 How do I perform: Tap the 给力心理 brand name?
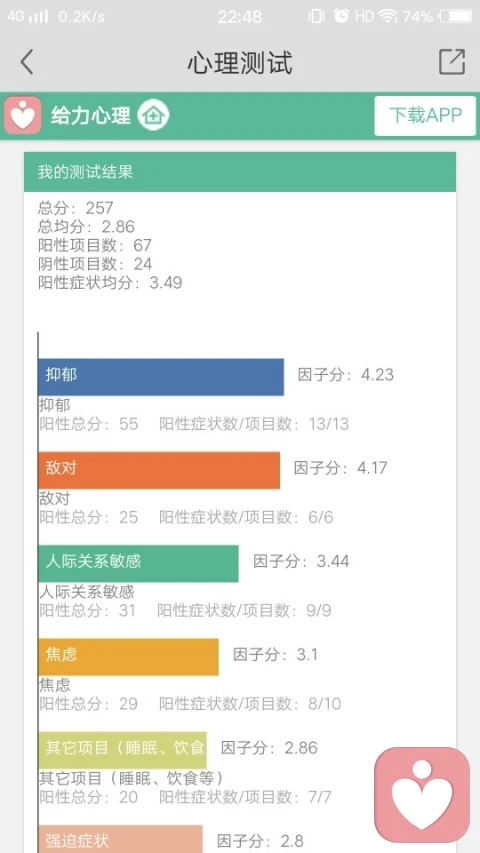91,115
